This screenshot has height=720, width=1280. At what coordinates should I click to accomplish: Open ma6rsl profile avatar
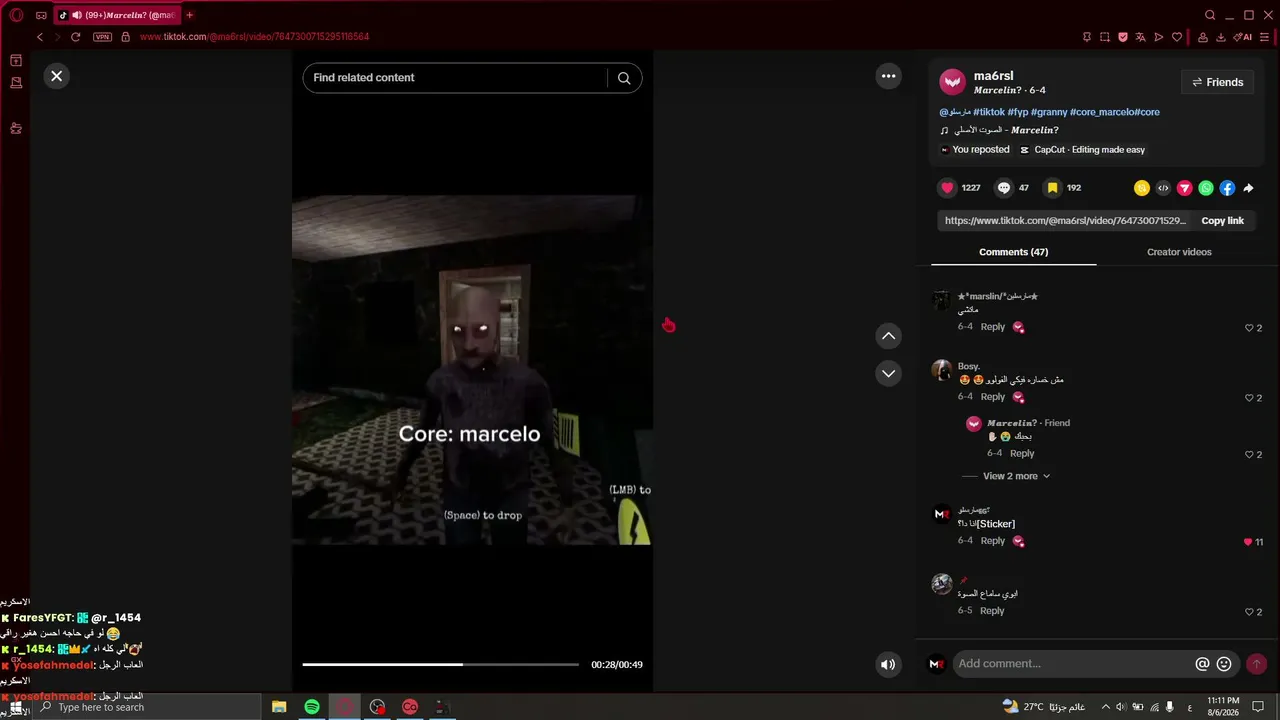pos(953,82)
